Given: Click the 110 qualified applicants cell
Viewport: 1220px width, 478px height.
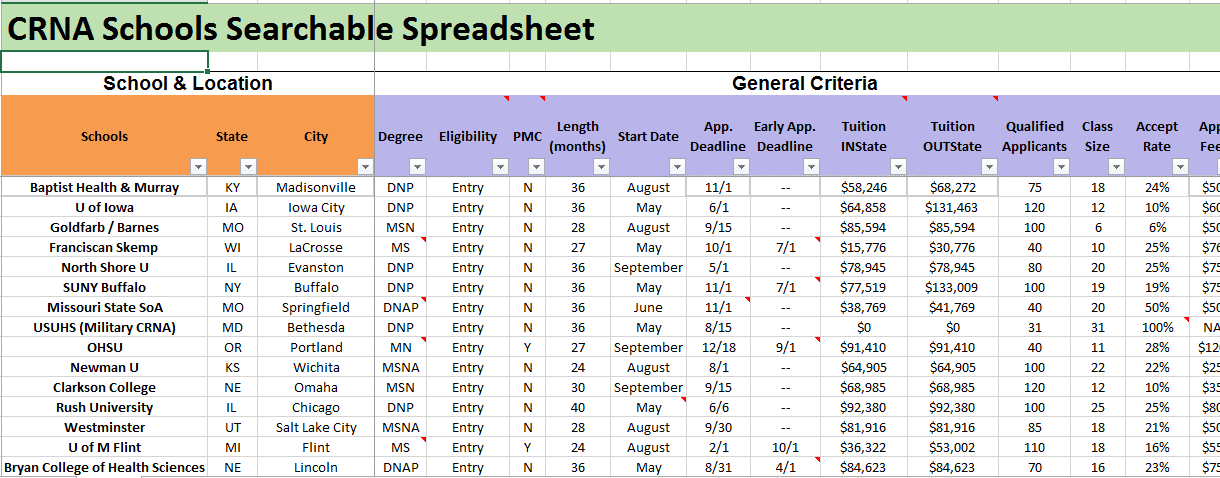Looking at the screenshot, I should click(x=1035, y=447).
